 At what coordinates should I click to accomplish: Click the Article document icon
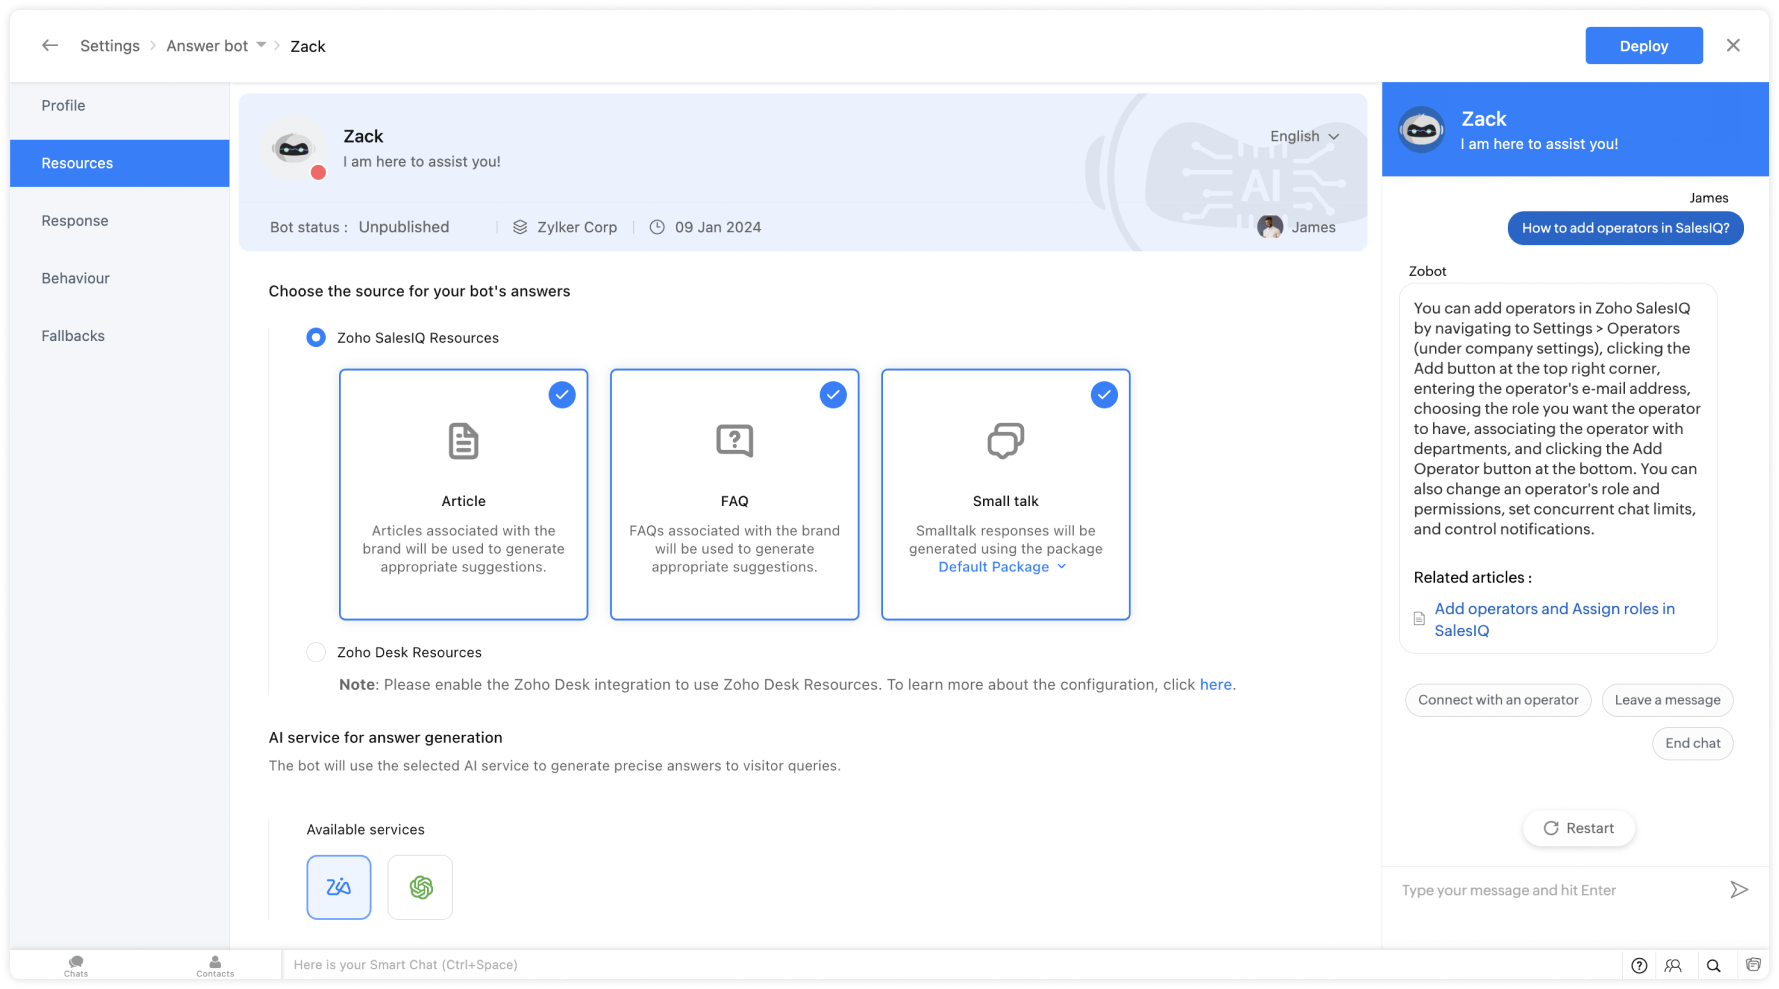click(x=463, y=441)
